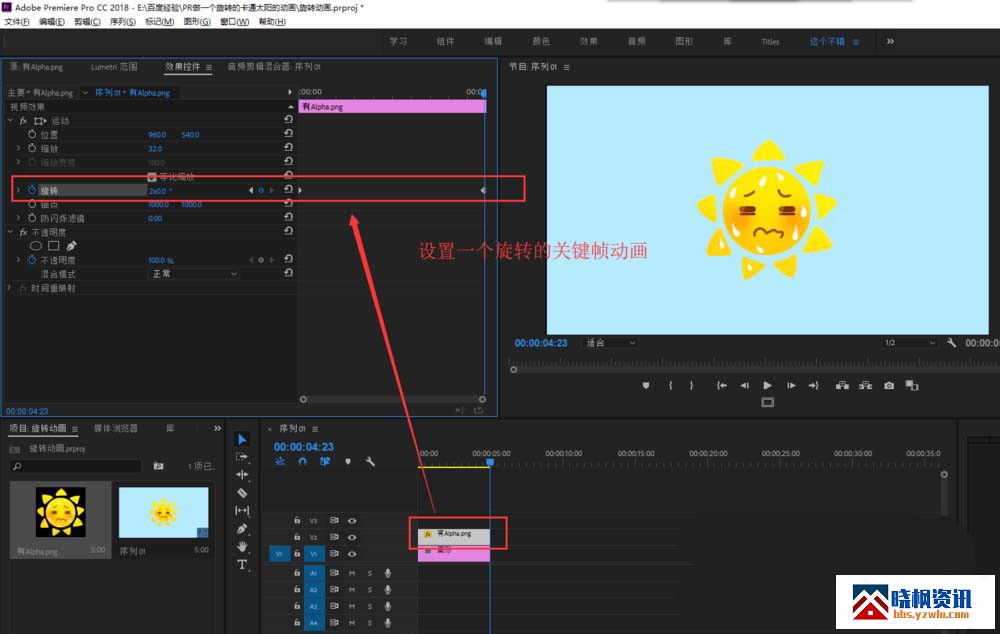This screenshot has height=634, width=1000.
Task: Toggle the 运动 effect fx switch
Action: pos(23,121)
